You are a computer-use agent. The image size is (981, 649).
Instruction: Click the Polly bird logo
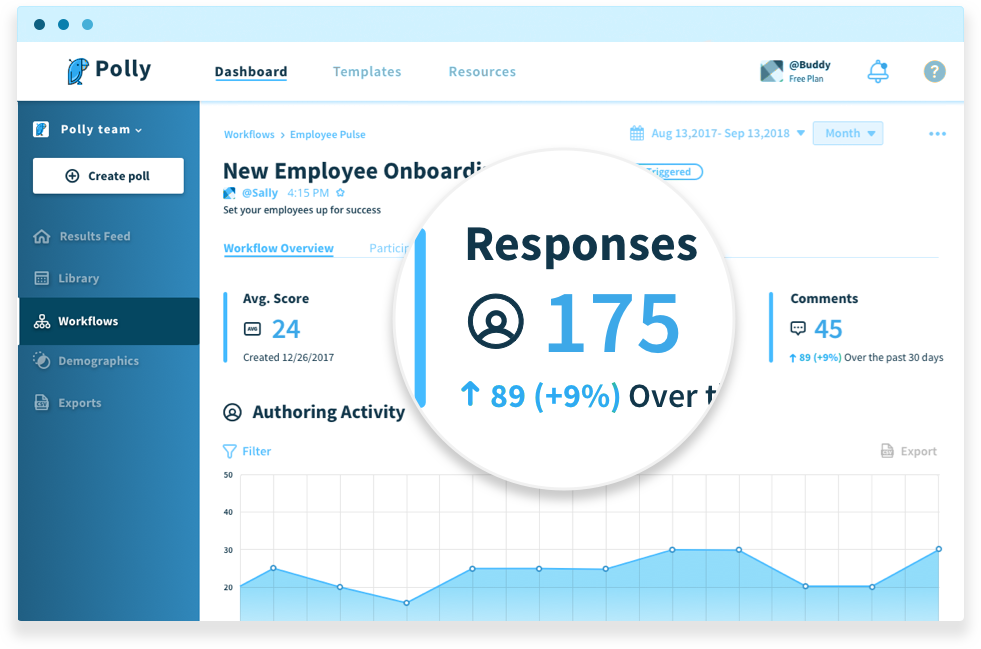click(x=77, y=71)
